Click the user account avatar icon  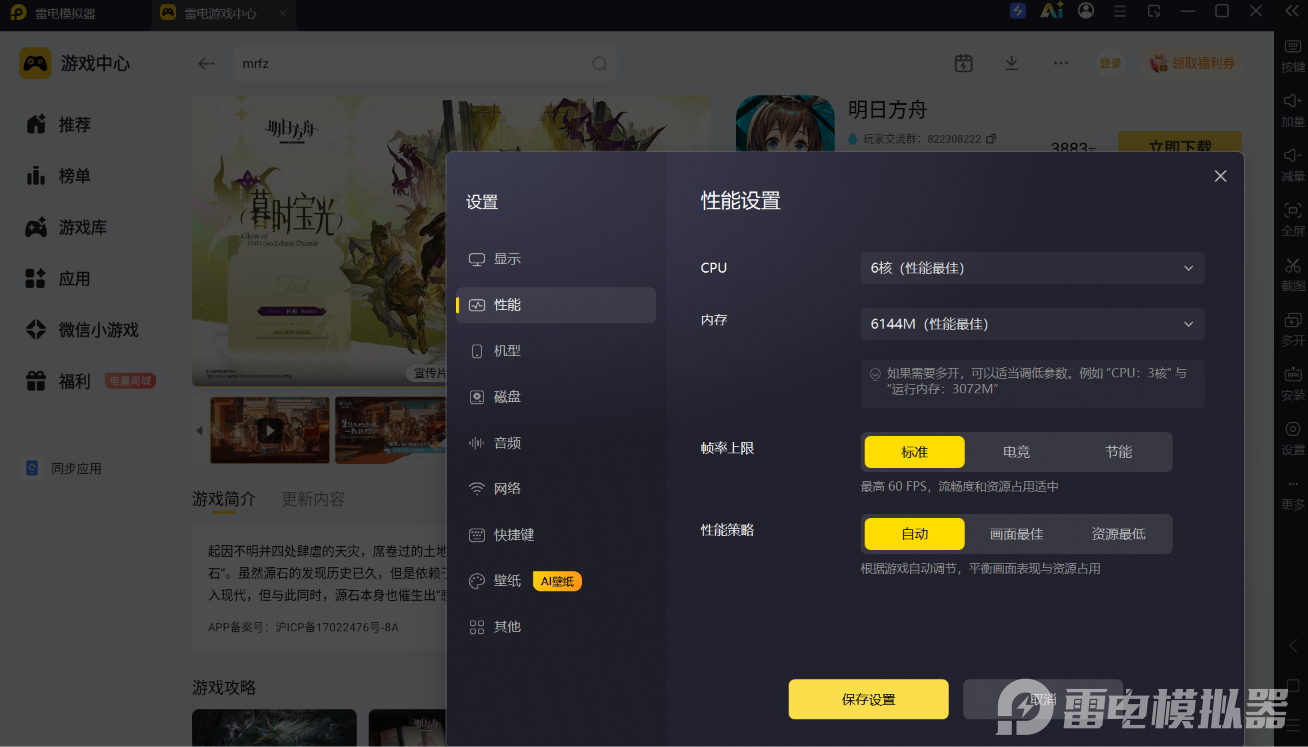click(x=1086, y=11)
